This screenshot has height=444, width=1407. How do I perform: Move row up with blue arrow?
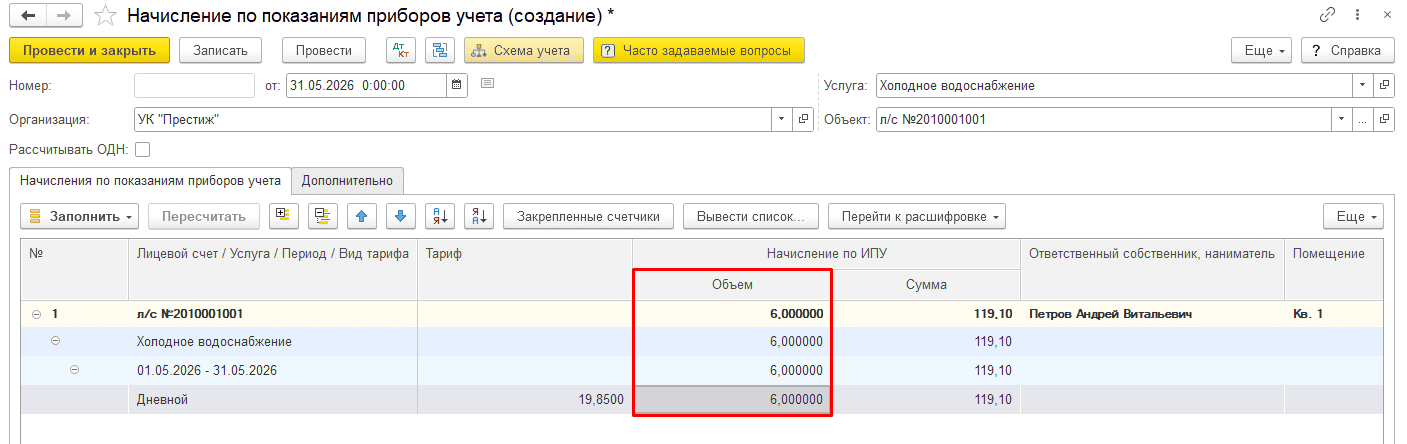tap(362, 216)
